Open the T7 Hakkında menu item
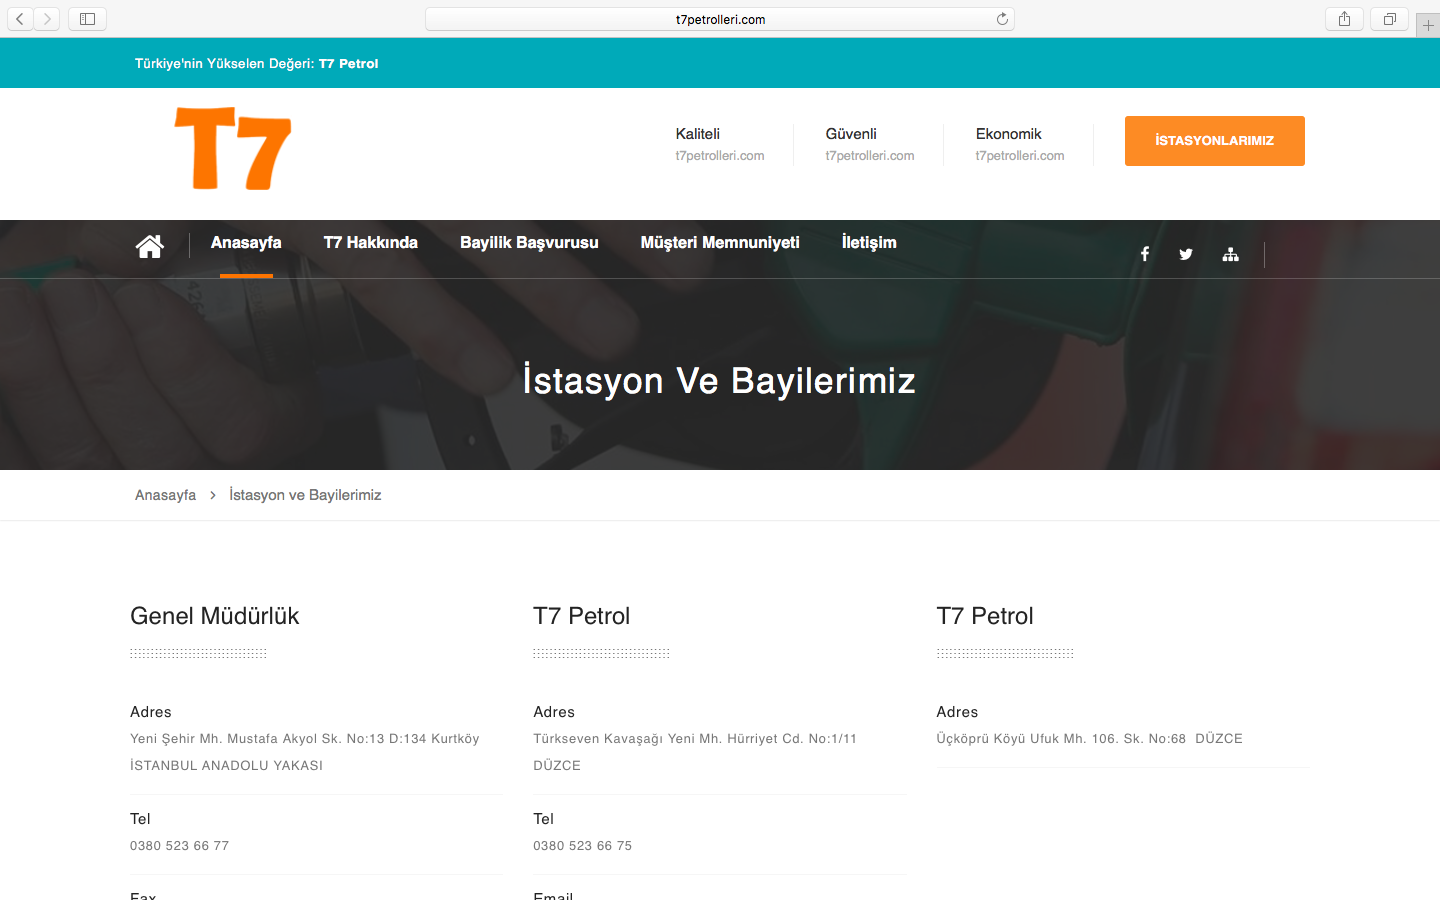Screen dimensions: 1440x900 (371, 243)
